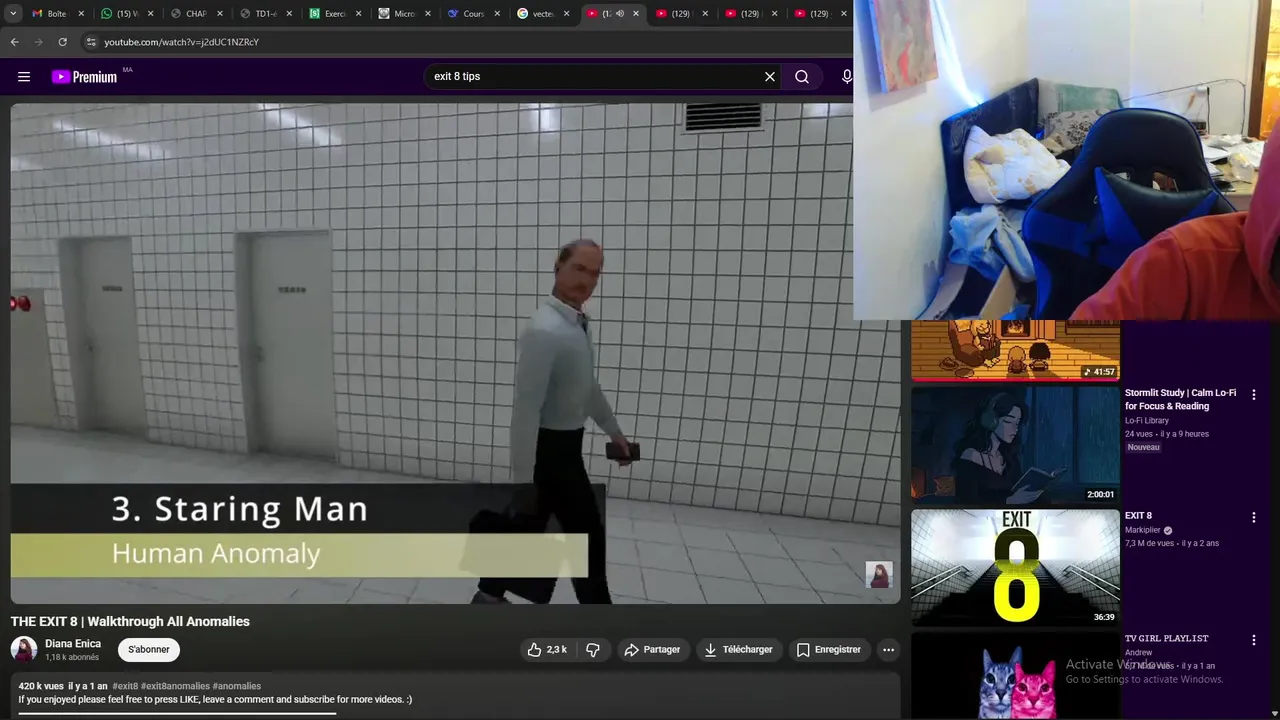
Task: Share the video via Partager
Action: coord(652,650)
